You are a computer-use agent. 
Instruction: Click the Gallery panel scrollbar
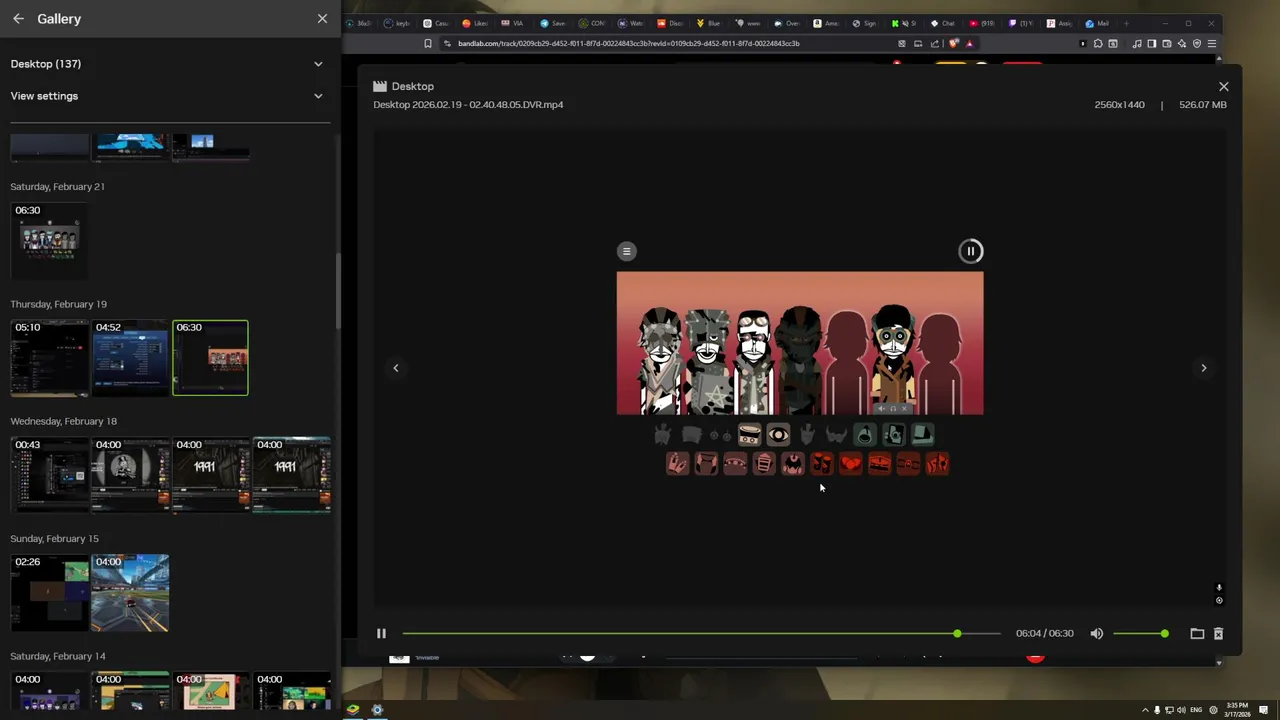tap(337, 290)
